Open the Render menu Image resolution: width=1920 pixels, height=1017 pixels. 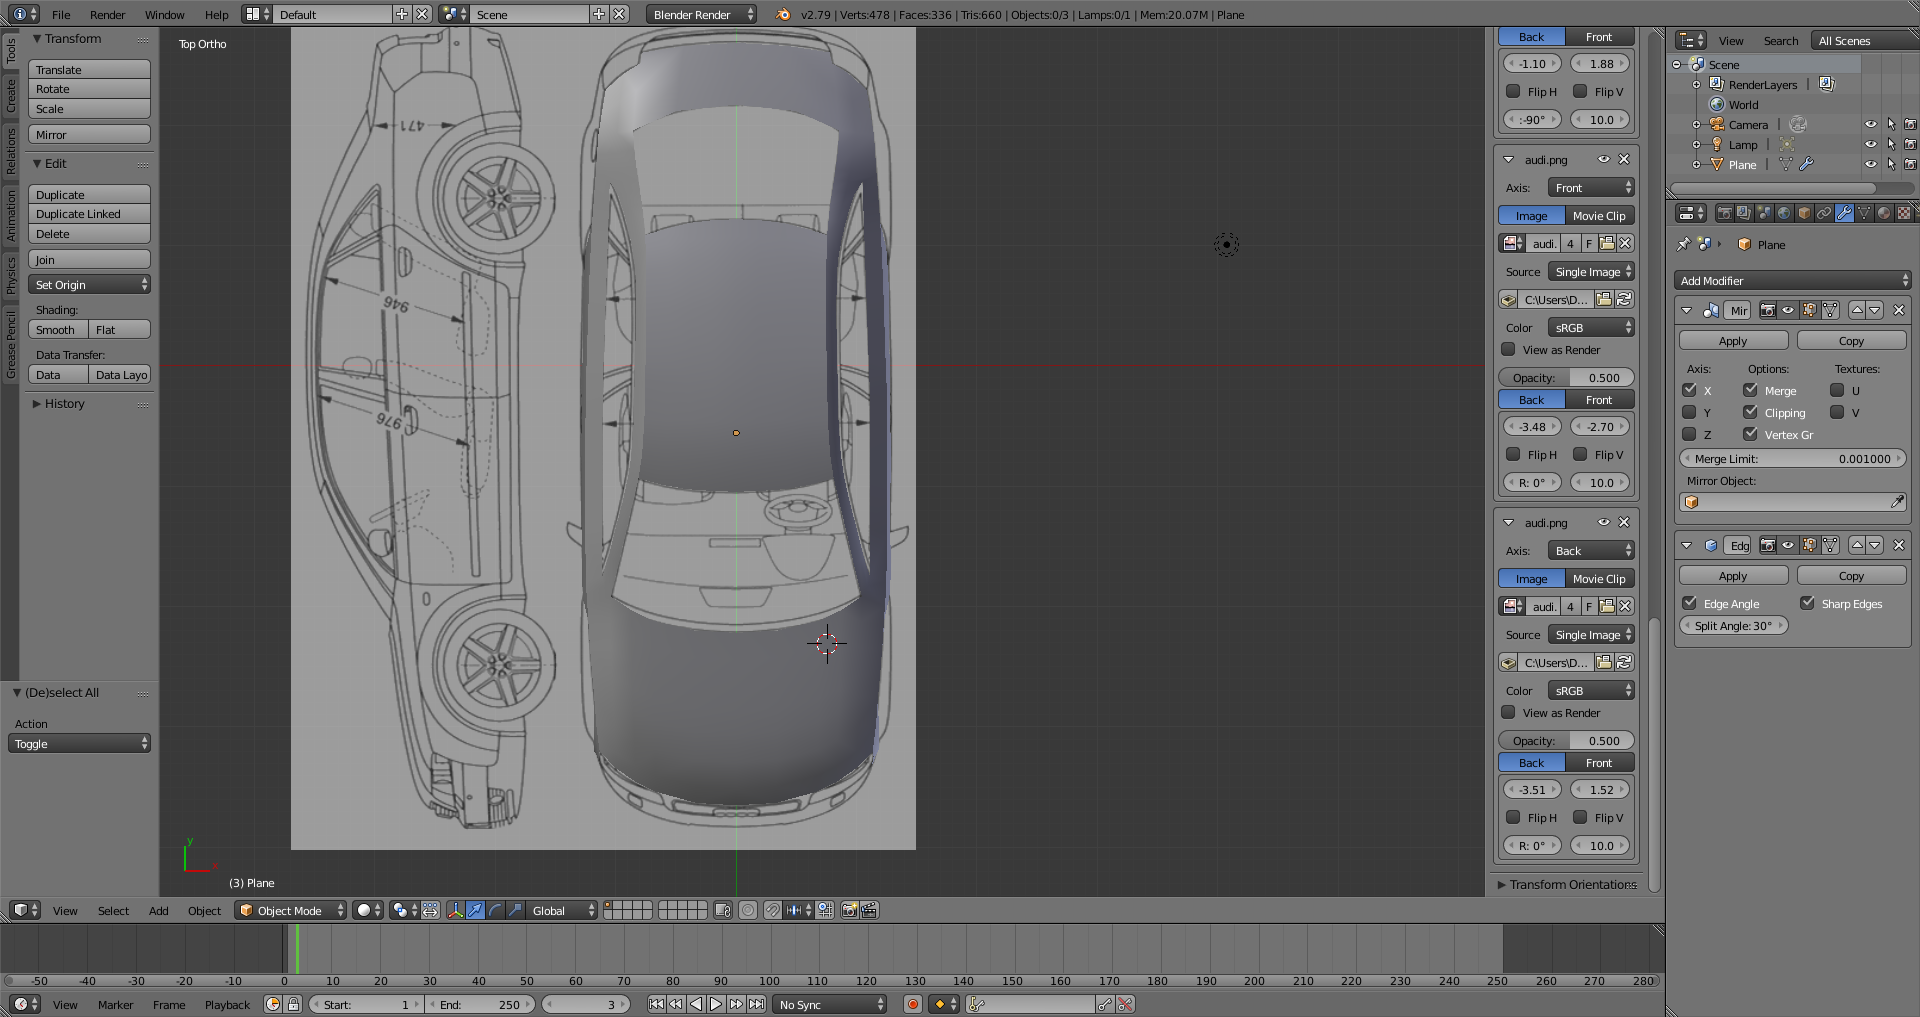point(107,15)
